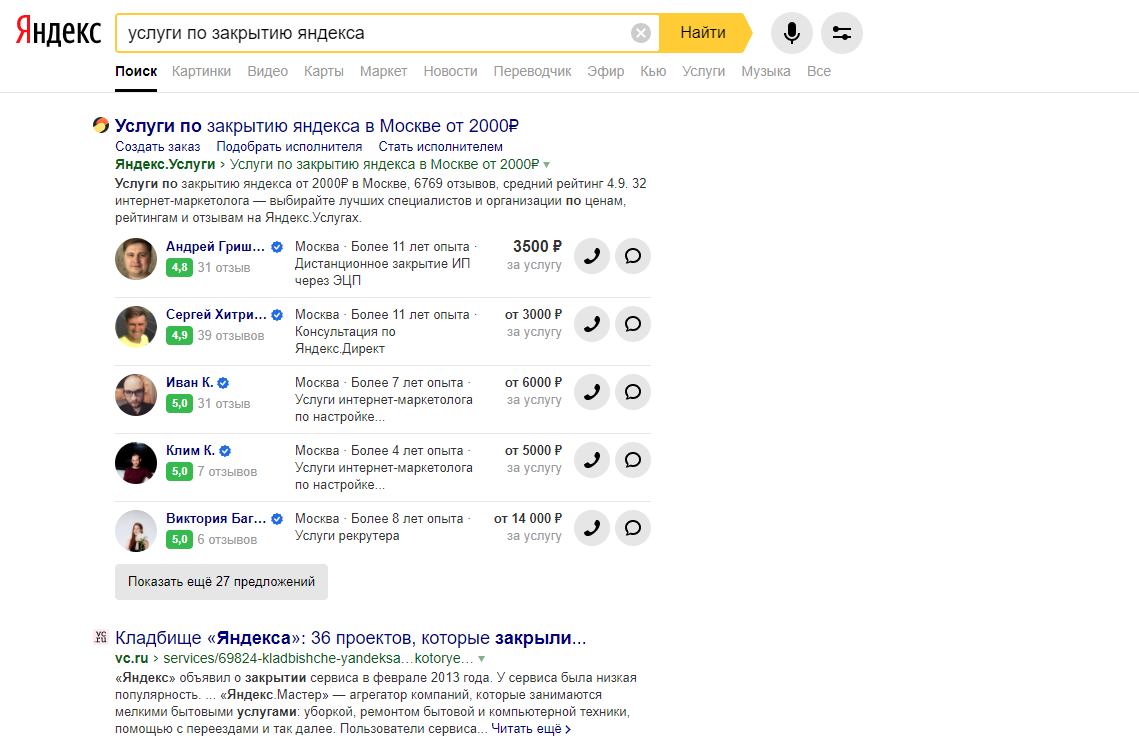This screenshot has height=752, width=1139.
Task: Click verified badge next to Клим К.
Action: 225,451
